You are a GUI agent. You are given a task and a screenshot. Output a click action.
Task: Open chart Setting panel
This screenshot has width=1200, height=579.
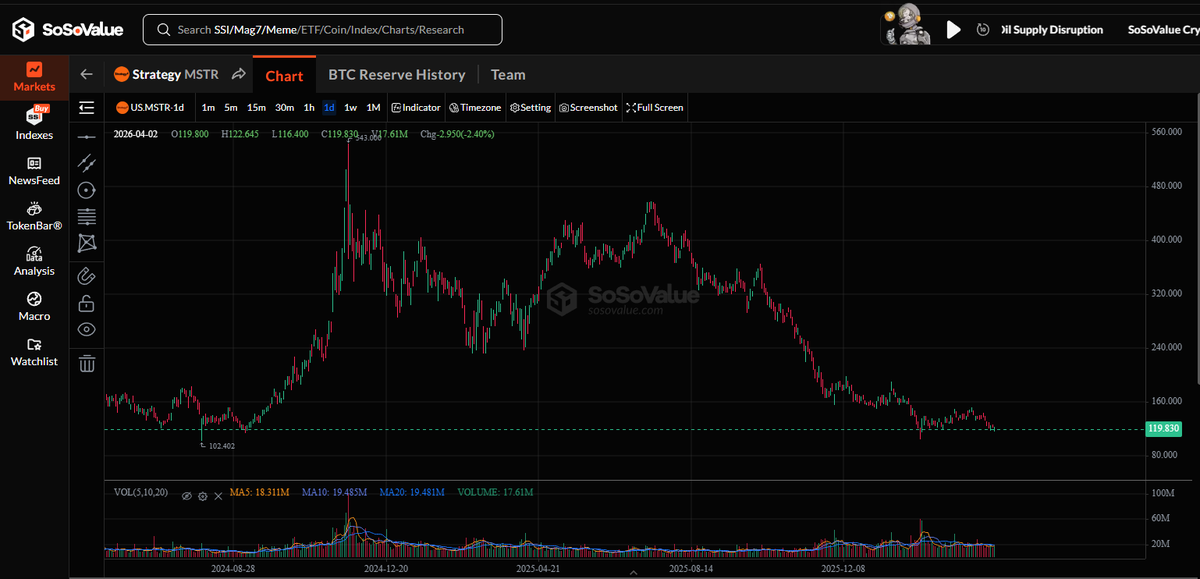pos(530,107)
